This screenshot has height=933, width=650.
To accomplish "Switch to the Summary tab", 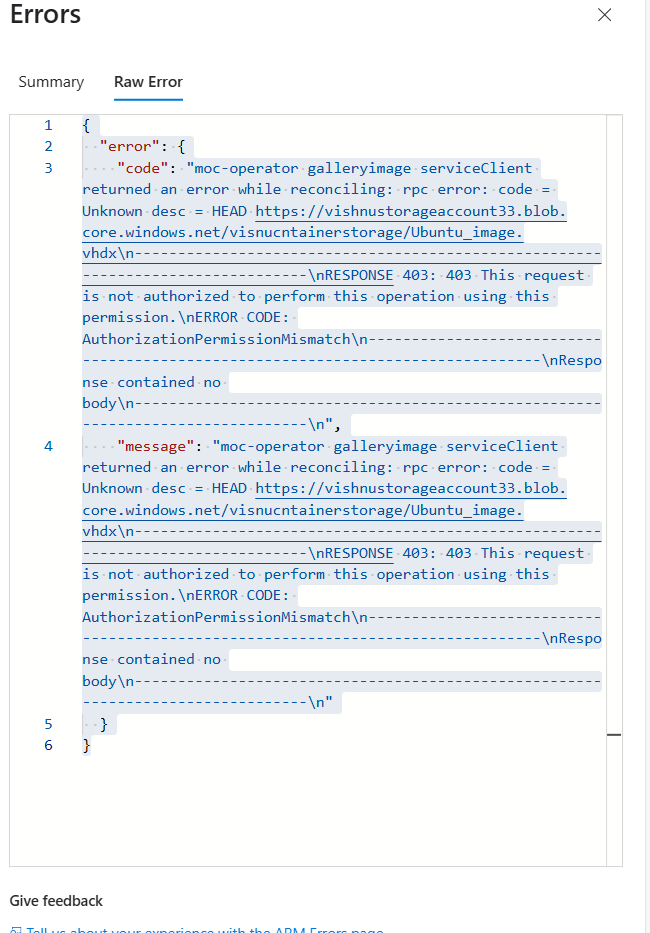I will coord(51,82).
